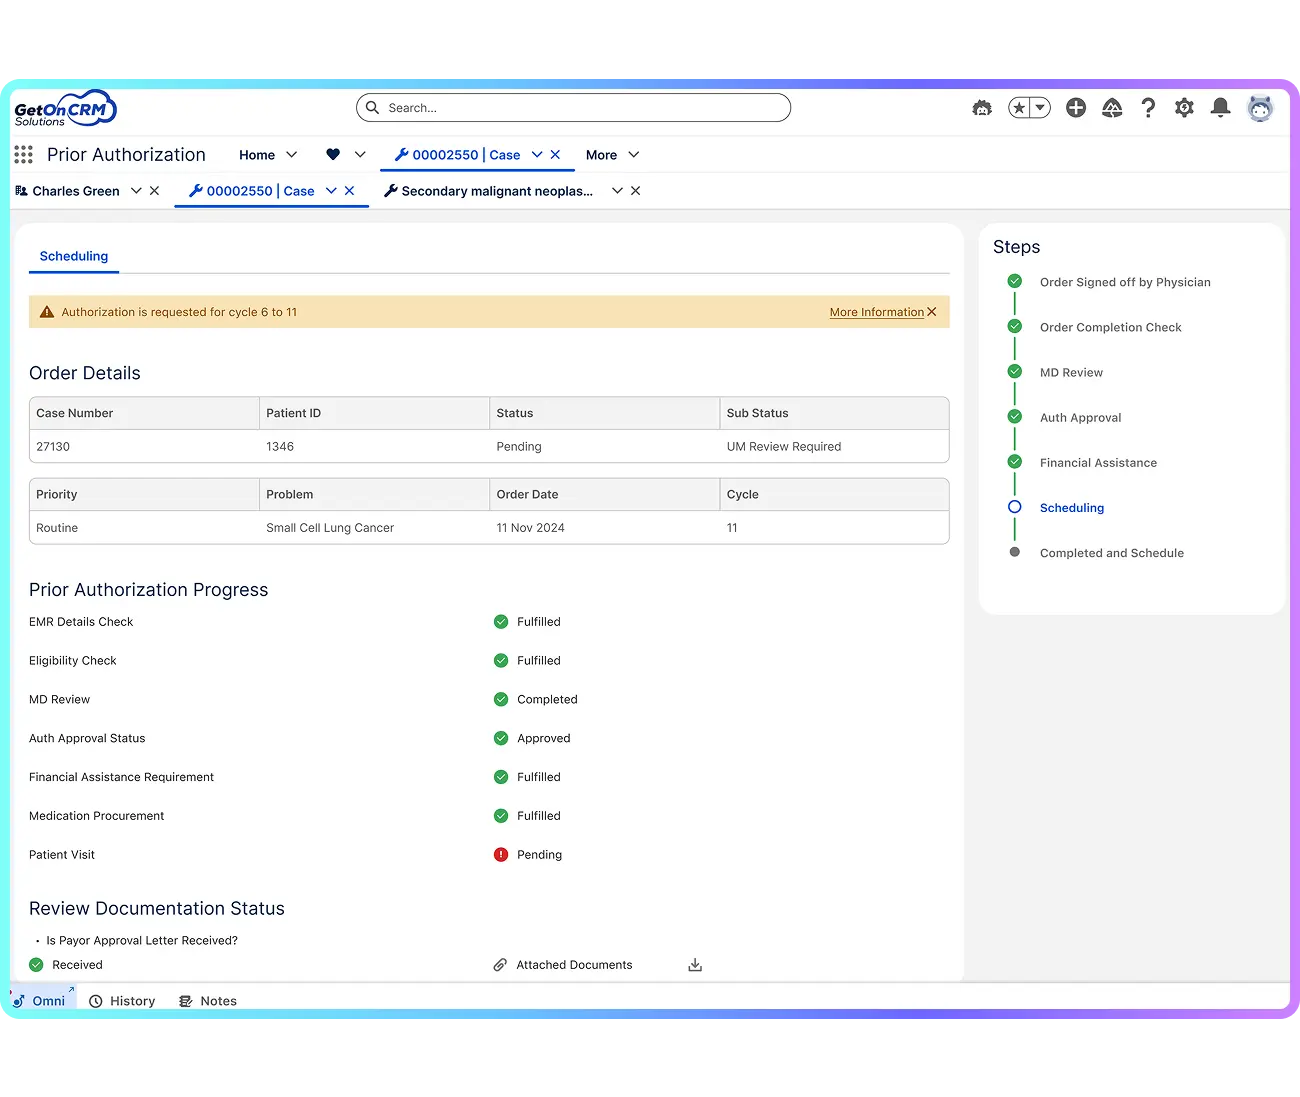This screenshot has width=1300, height=1097.
Task: Expand the Charles Green subtab chevron
Action: click(135, 191)
